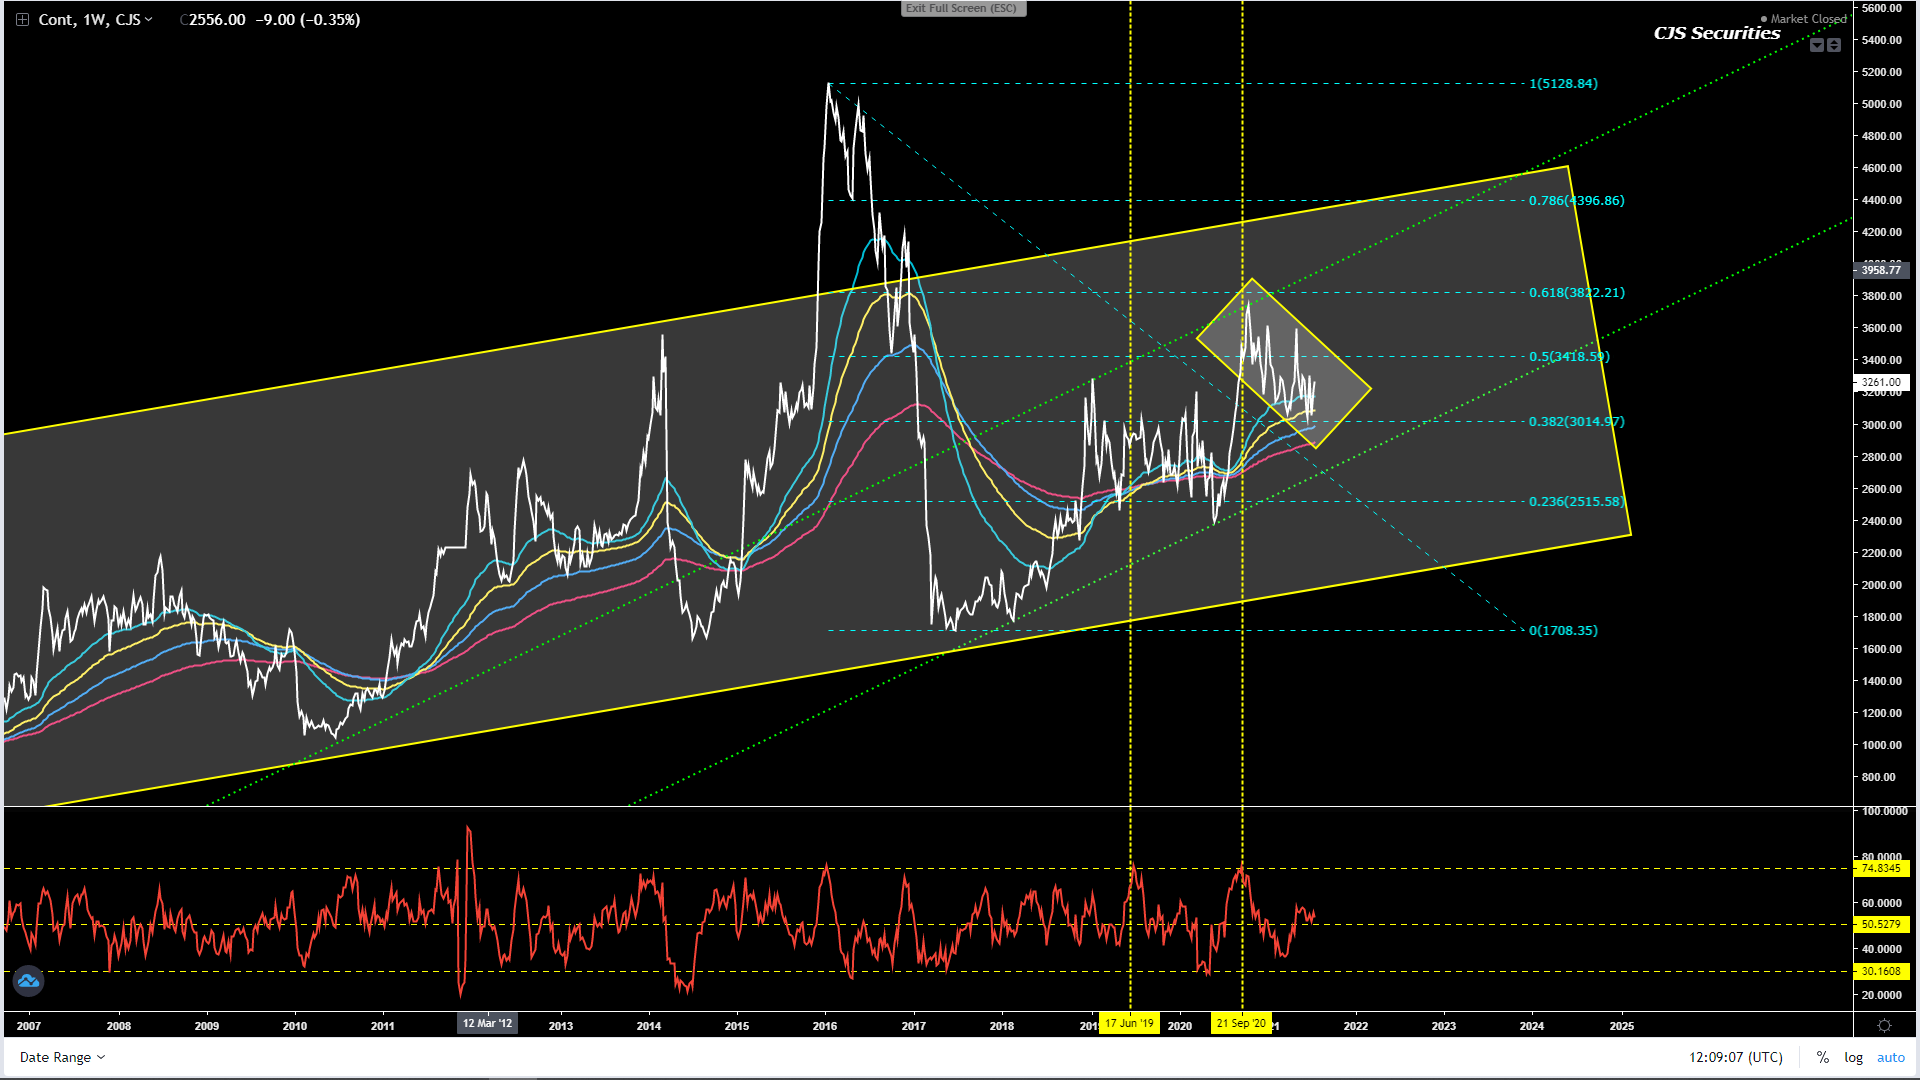Viewport: 1920px width, 1080px height.
Task: Click the 12:09:07 (UTC) timezone clock
Action: point(1735,1057)
